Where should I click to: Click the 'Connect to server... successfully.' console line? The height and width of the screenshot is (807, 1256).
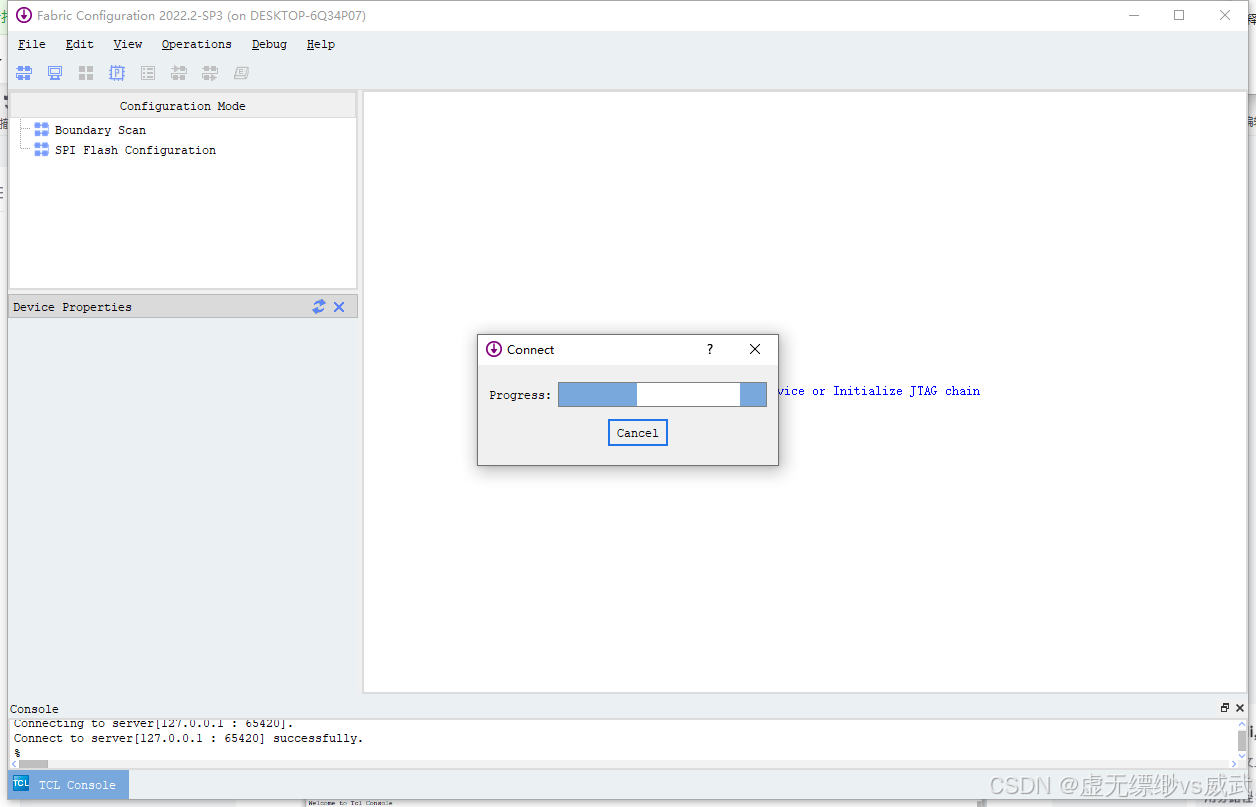click(x=189, y=738)
